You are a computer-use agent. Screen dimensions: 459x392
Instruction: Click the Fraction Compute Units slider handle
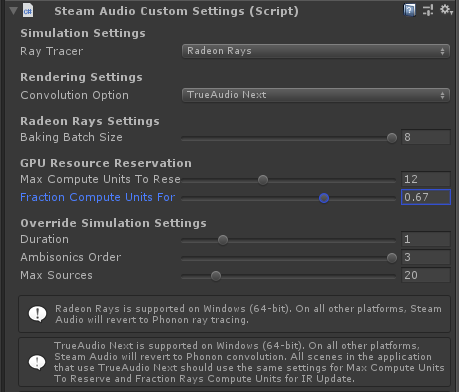click(x=324, y=198)
